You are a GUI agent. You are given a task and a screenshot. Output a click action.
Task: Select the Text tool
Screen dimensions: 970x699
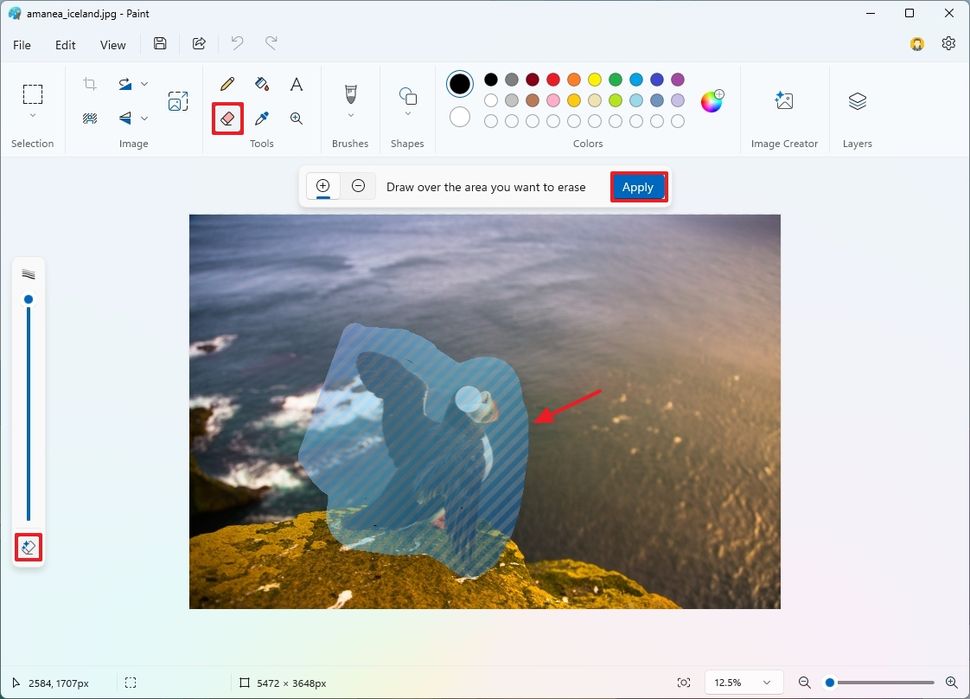click(x=296, y=83)
